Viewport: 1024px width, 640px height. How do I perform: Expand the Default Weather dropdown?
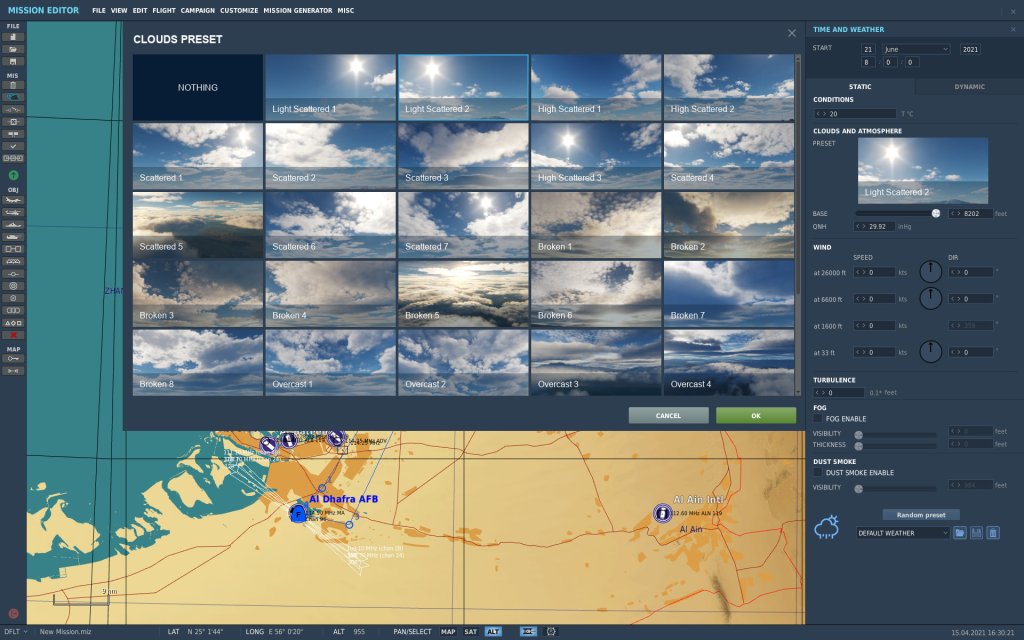(903, 533)
